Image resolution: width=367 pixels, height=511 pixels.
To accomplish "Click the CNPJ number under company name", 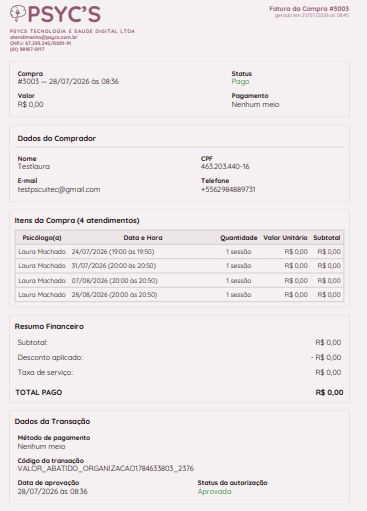I will [x=40, y=43].
